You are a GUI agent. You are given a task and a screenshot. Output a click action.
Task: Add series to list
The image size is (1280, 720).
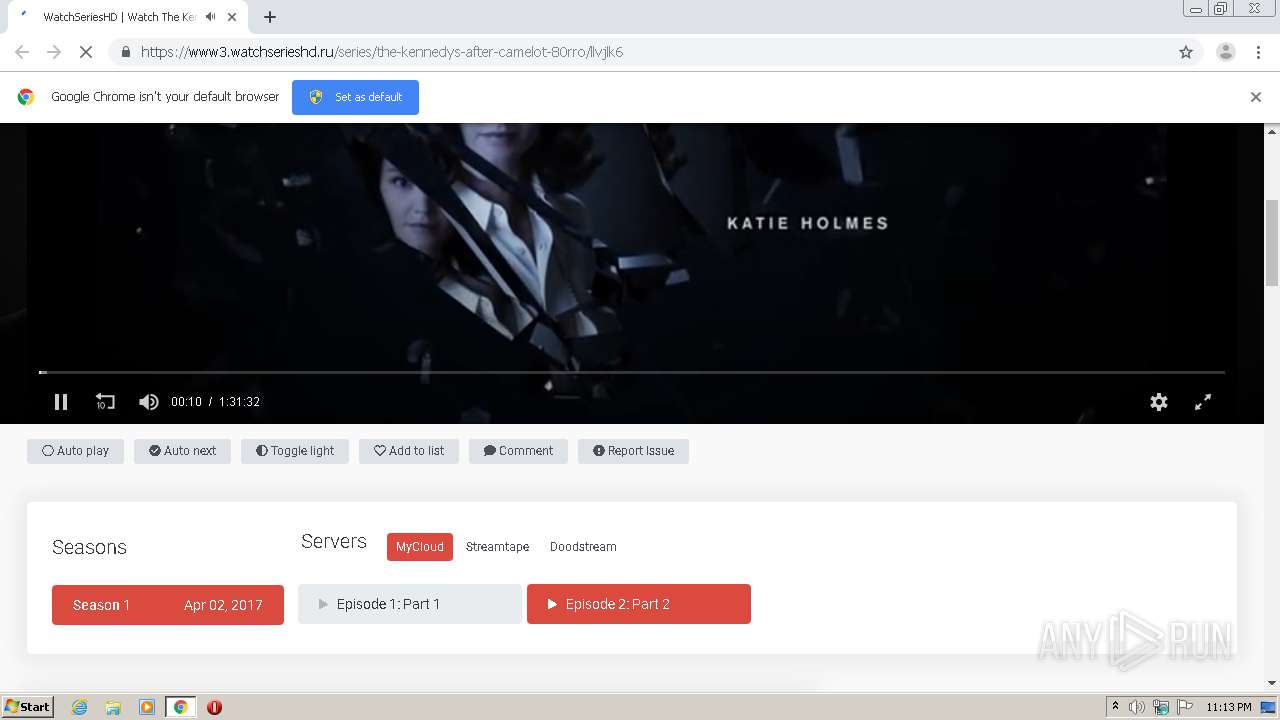click(409, 451)
